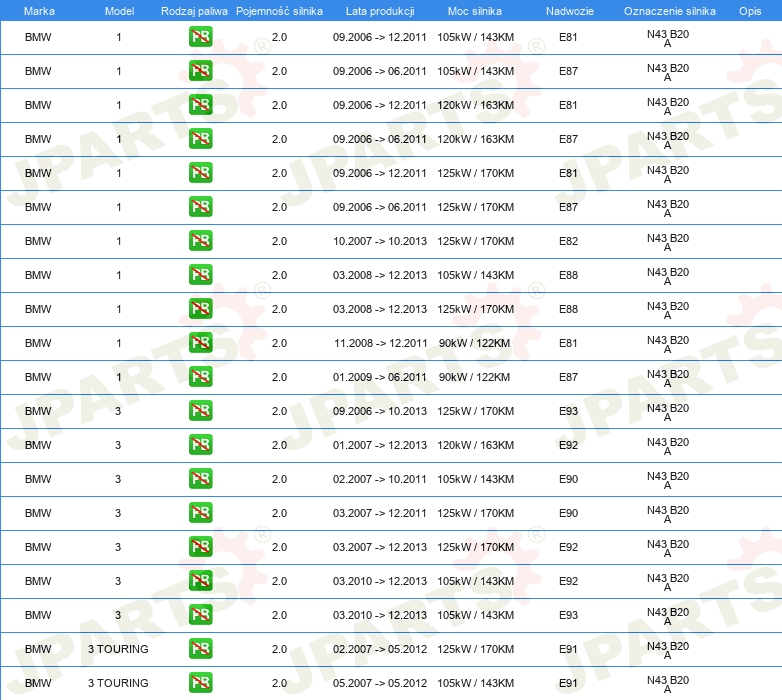This screenshot has width=782, height=700.
Task: Click date range 01.2009 -> 06.2011
Action: pyautogui.click(x=380, y=377)
